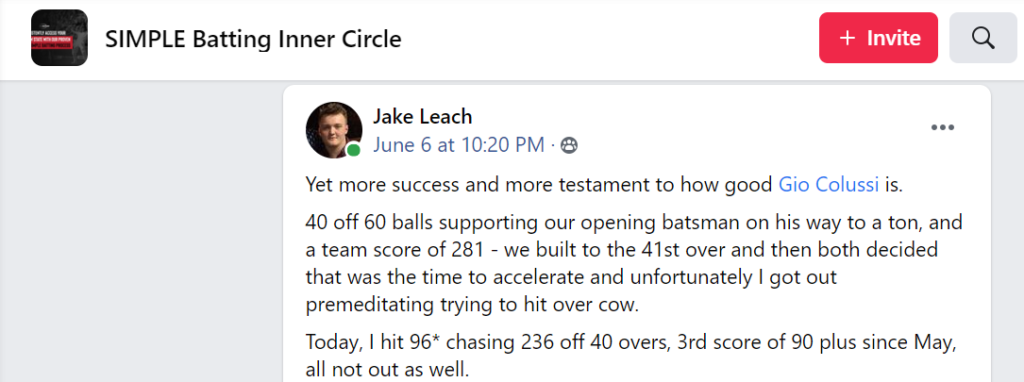
Task: Click the plus icon on Invite button
Action: 847,38
